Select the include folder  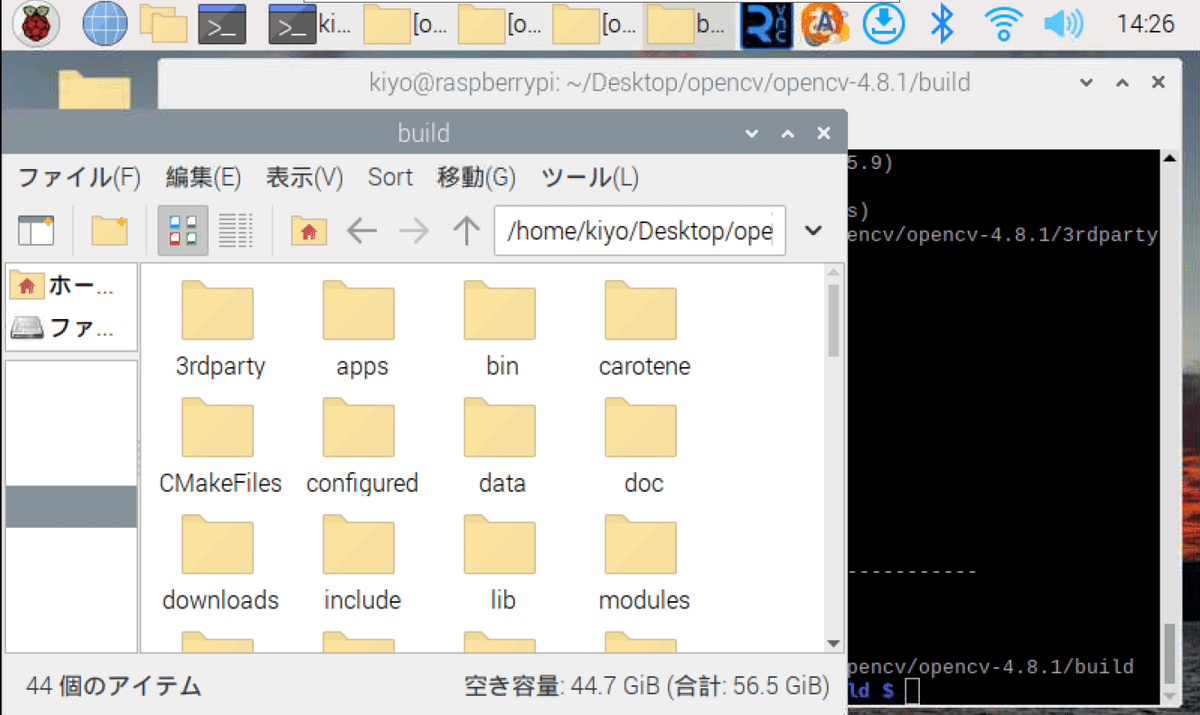pos(361,563)
